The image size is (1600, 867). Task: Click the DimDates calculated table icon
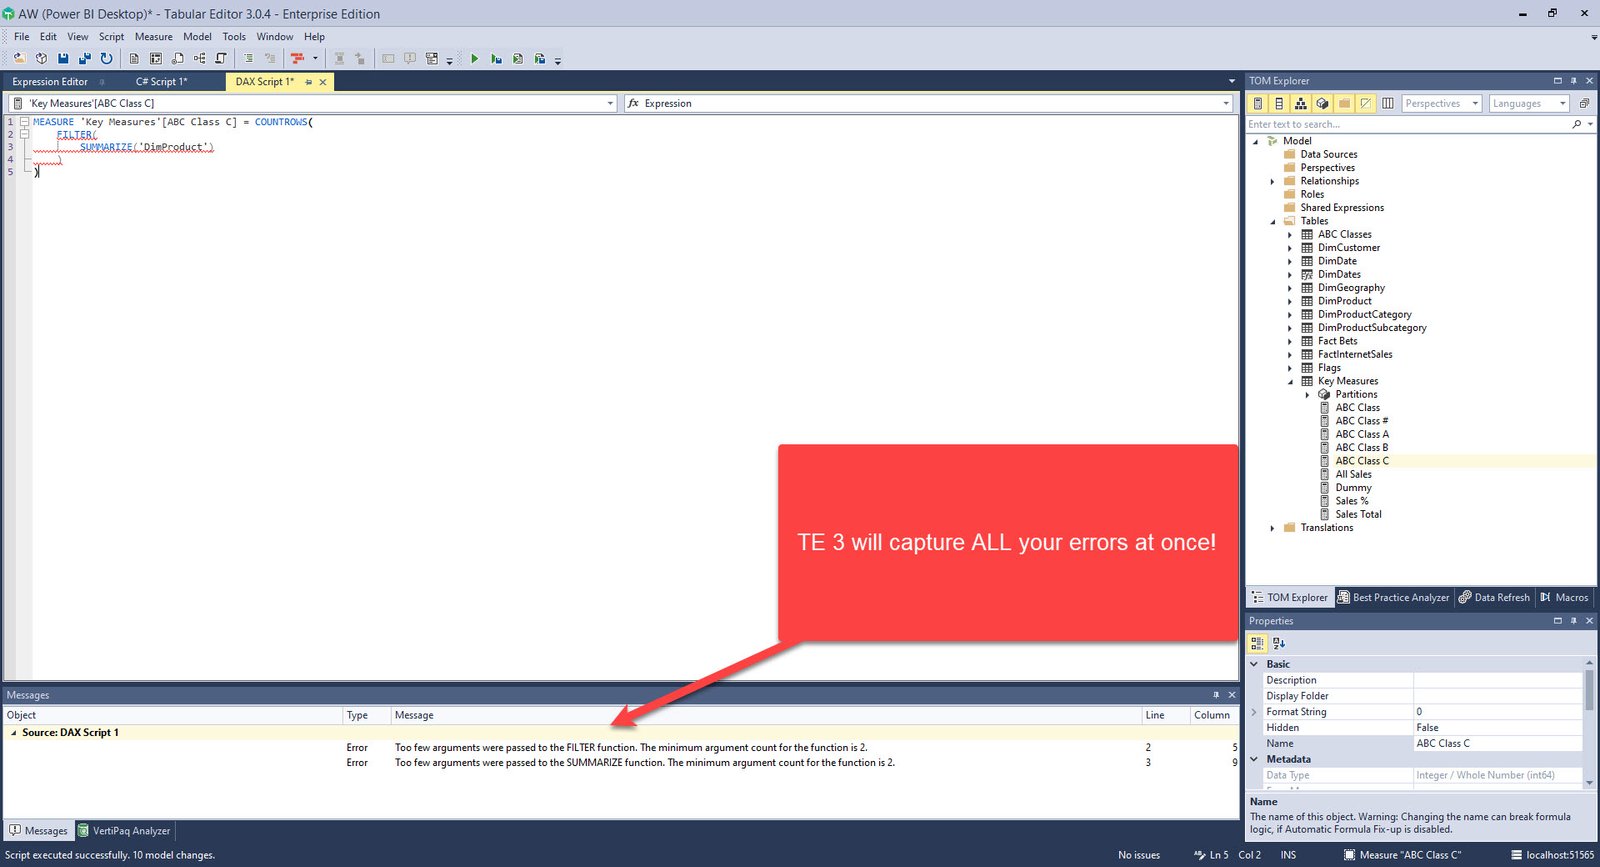point(1307,274)
